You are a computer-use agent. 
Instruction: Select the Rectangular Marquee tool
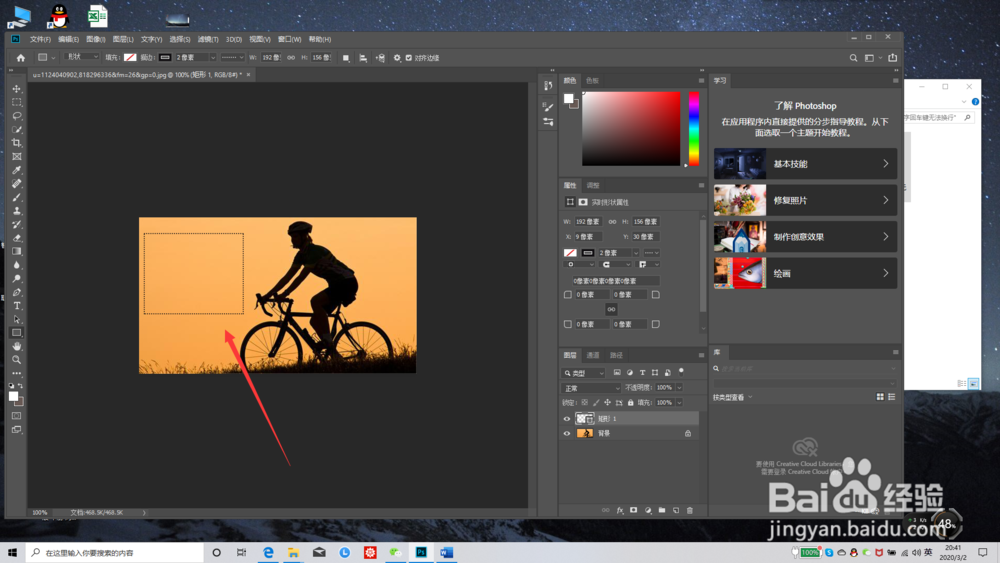tap(17, 102)
